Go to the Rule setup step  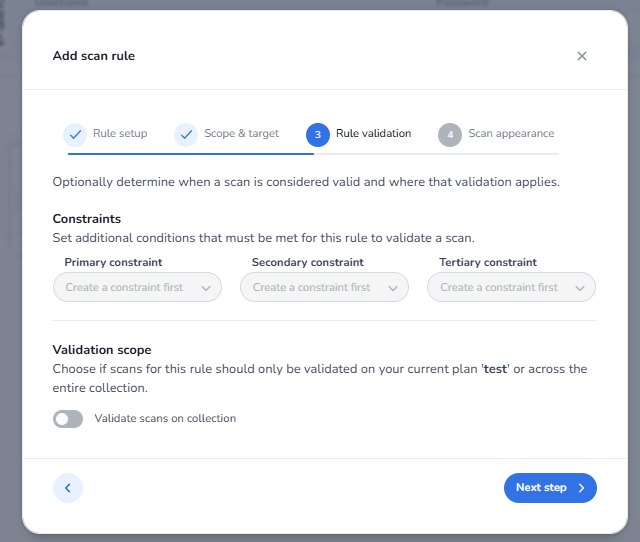pyautogui.click(x=120, y=134)
